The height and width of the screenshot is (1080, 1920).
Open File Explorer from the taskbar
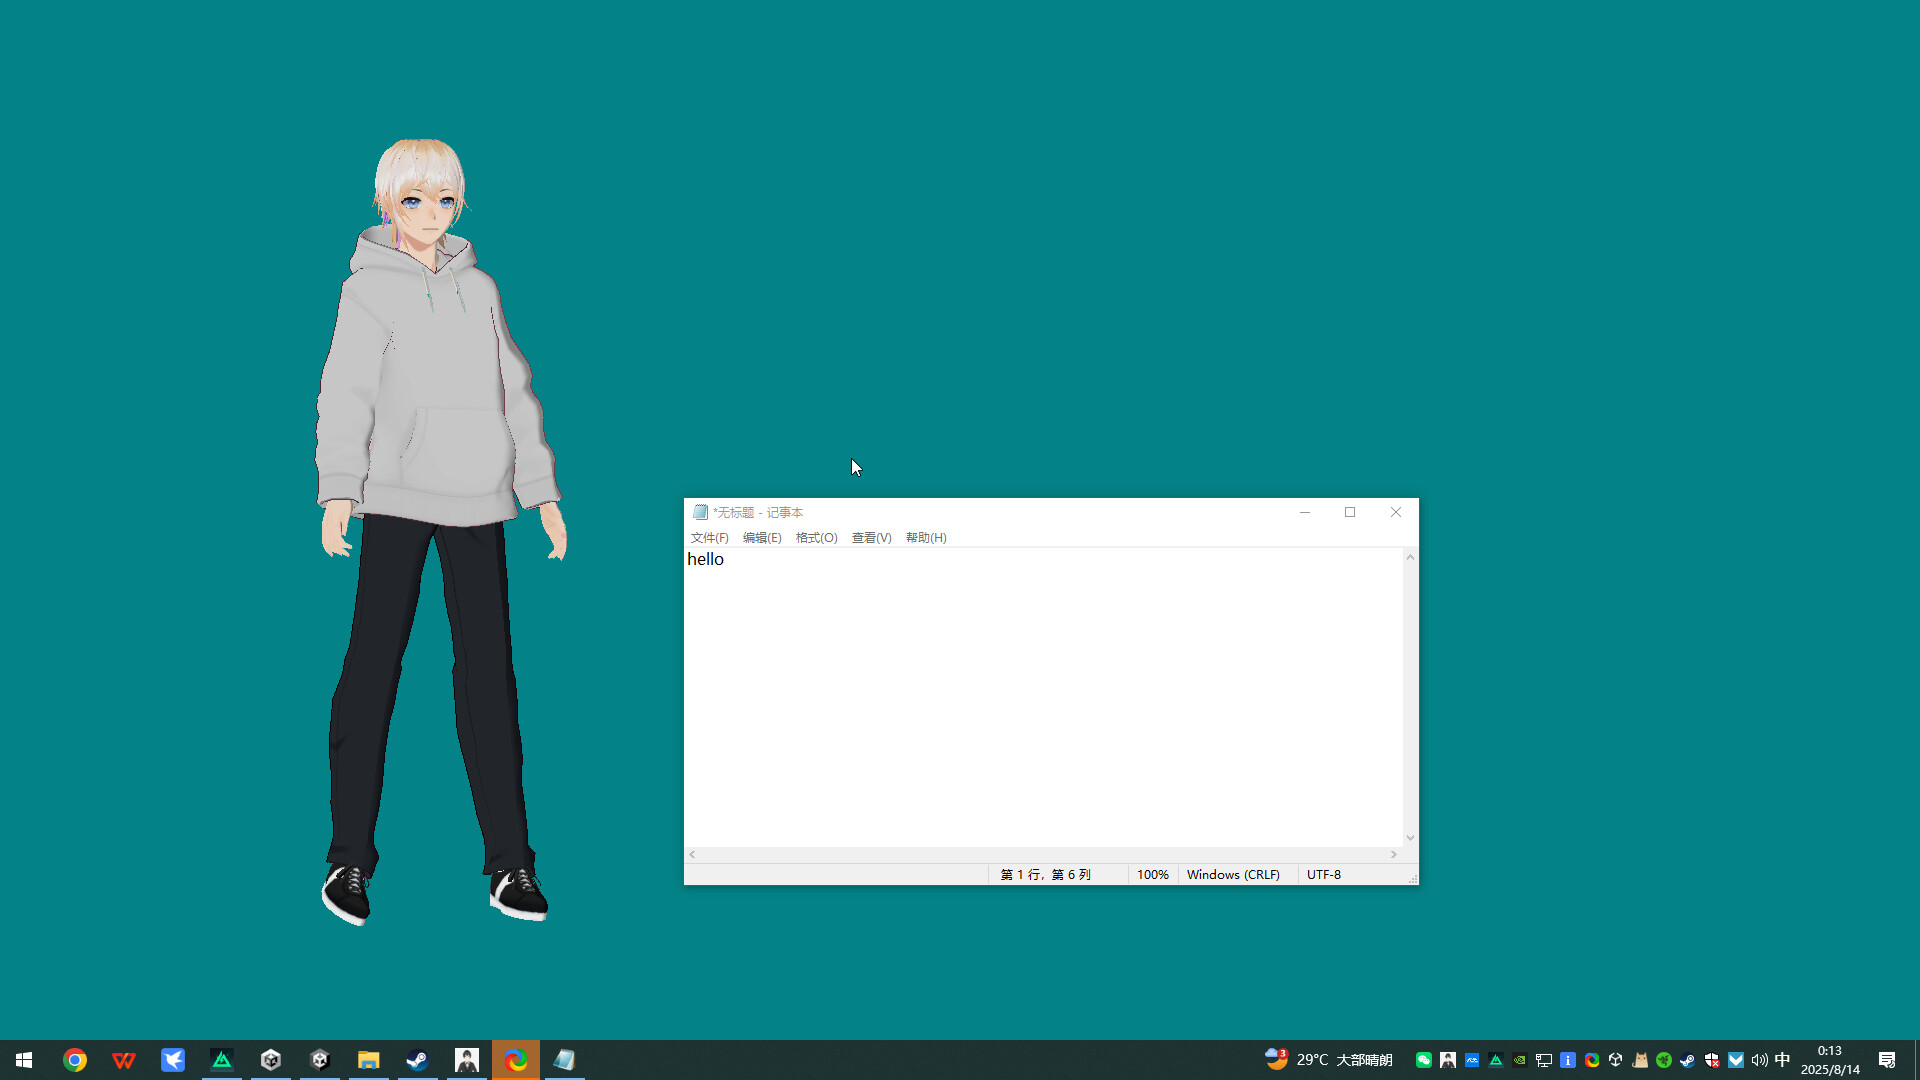[369, 1059]
